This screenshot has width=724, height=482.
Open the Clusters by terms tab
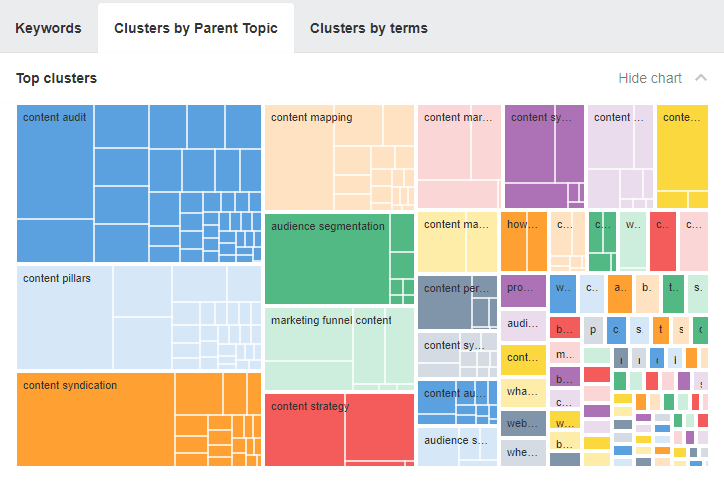369,28
